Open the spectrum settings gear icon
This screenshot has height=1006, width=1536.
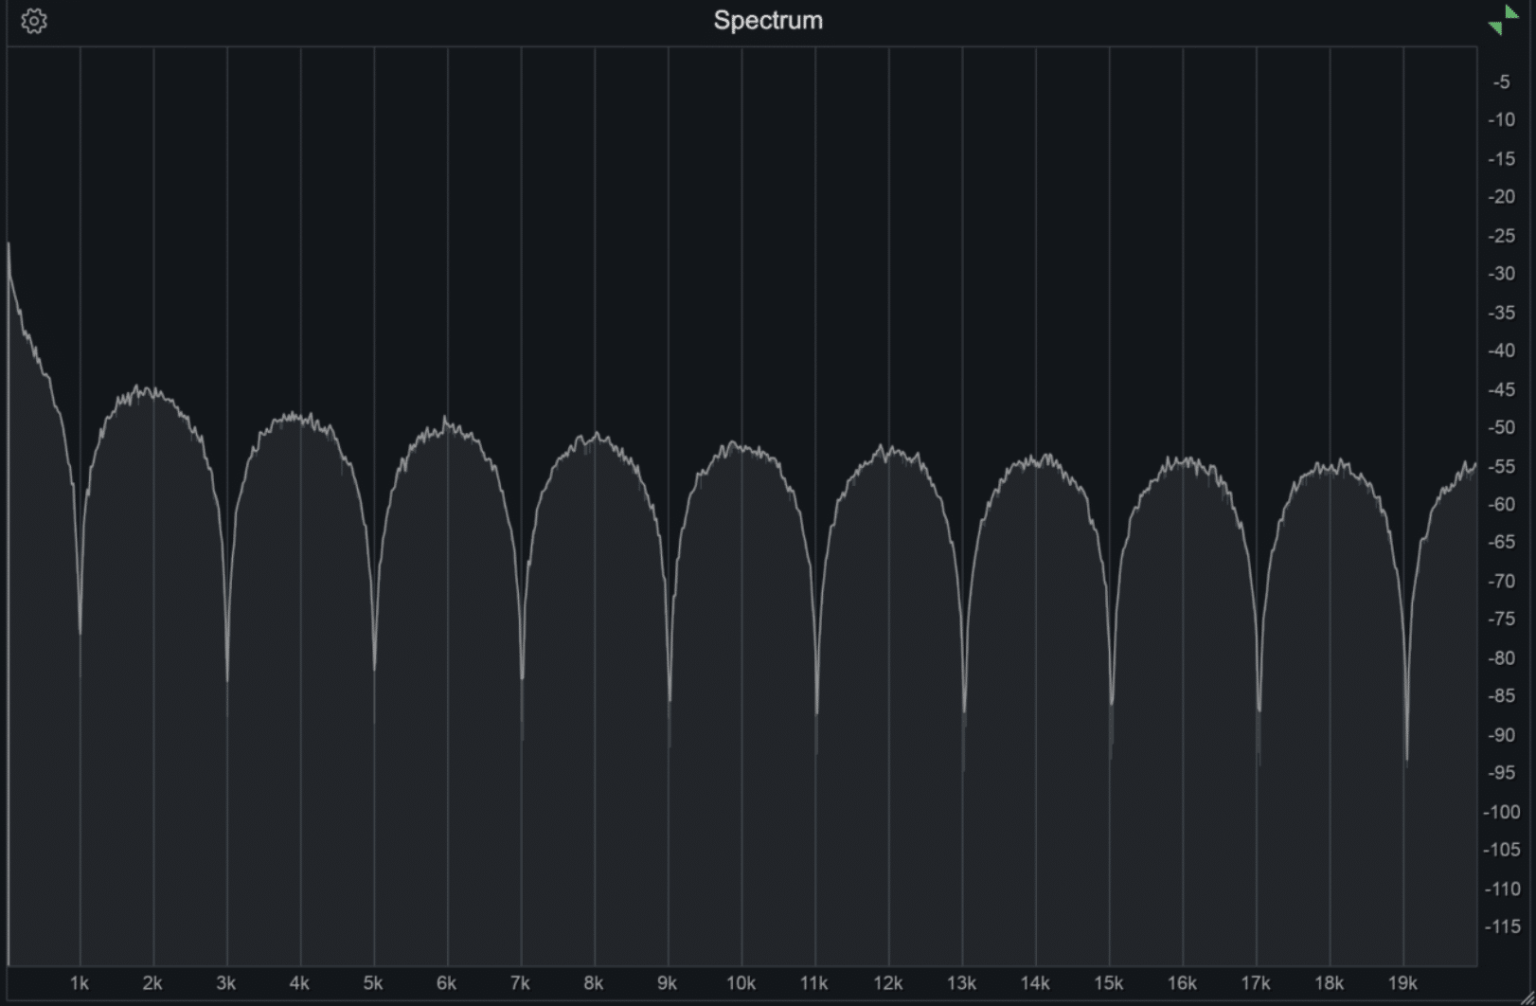pyautogui.click(x=34, y=20)
